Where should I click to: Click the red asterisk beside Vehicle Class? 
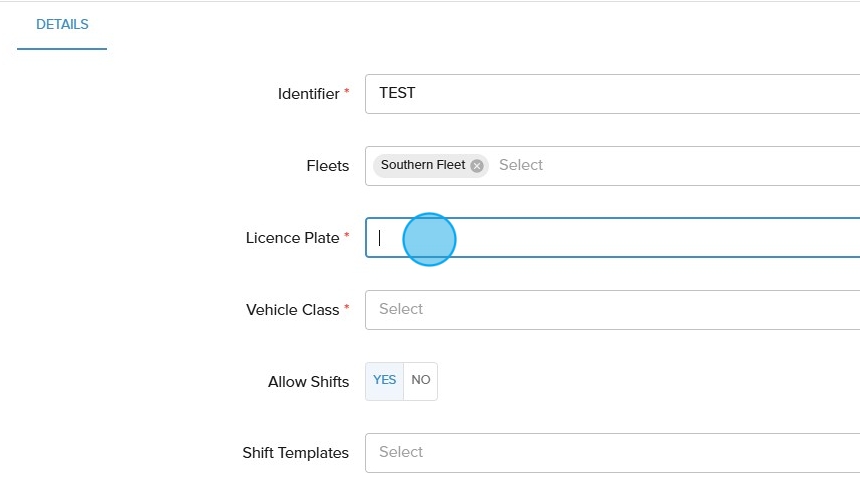click(x=347, y=308)
